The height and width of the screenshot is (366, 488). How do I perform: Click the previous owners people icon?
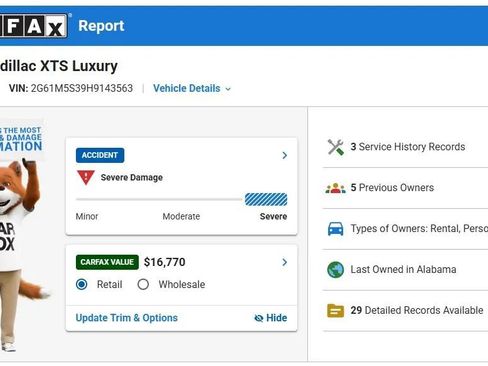(x=335, y=188)
